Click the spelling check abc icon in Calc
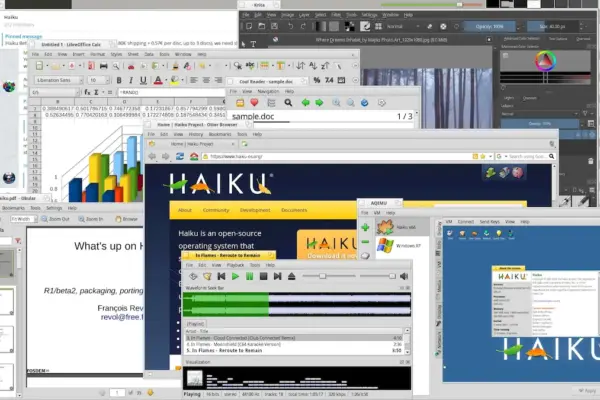This screenshot has width=600, height=400. click(x=250, y=66)
